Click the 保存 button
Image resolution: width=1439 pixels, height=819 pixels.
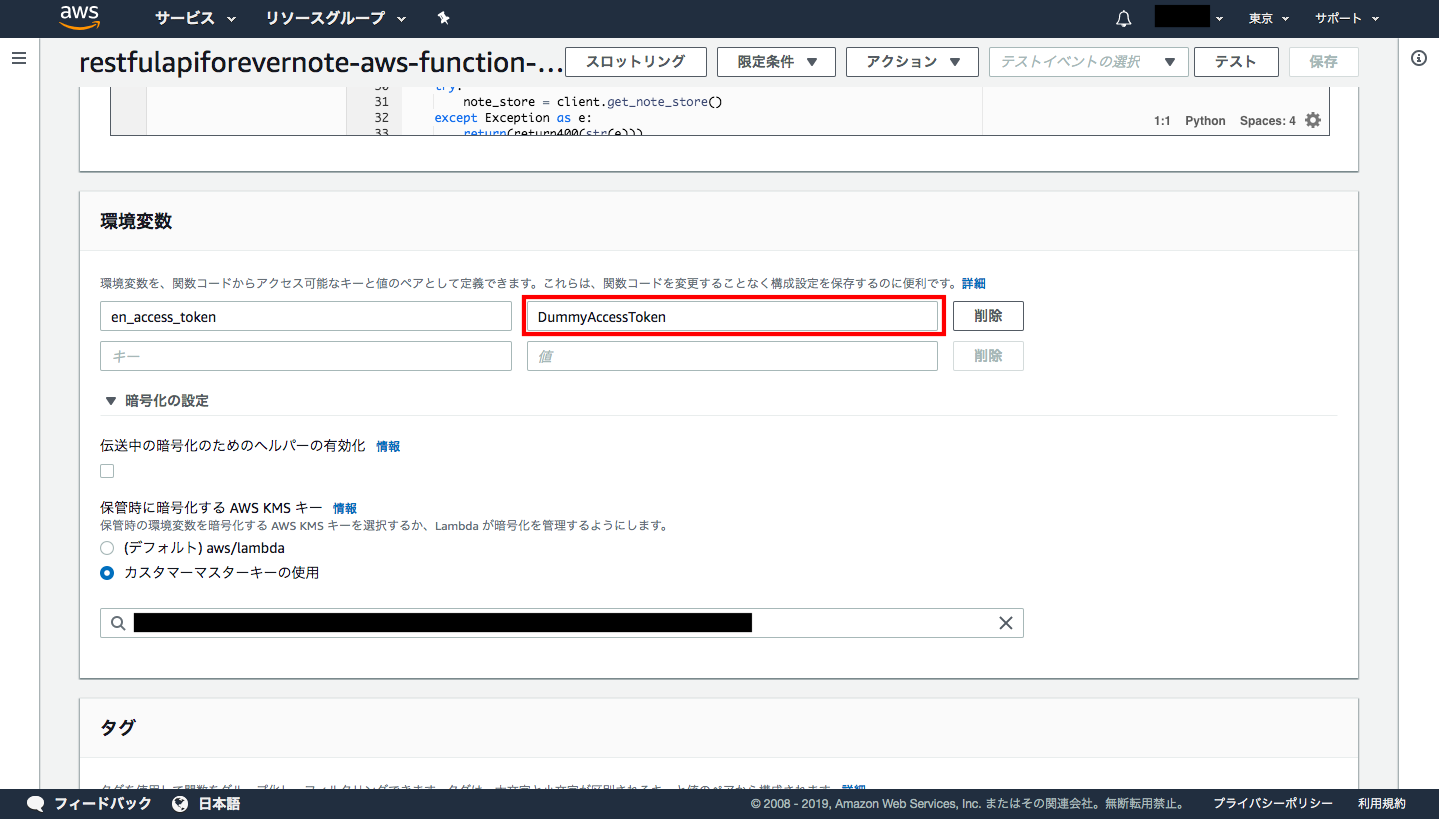pos(1324,62)
